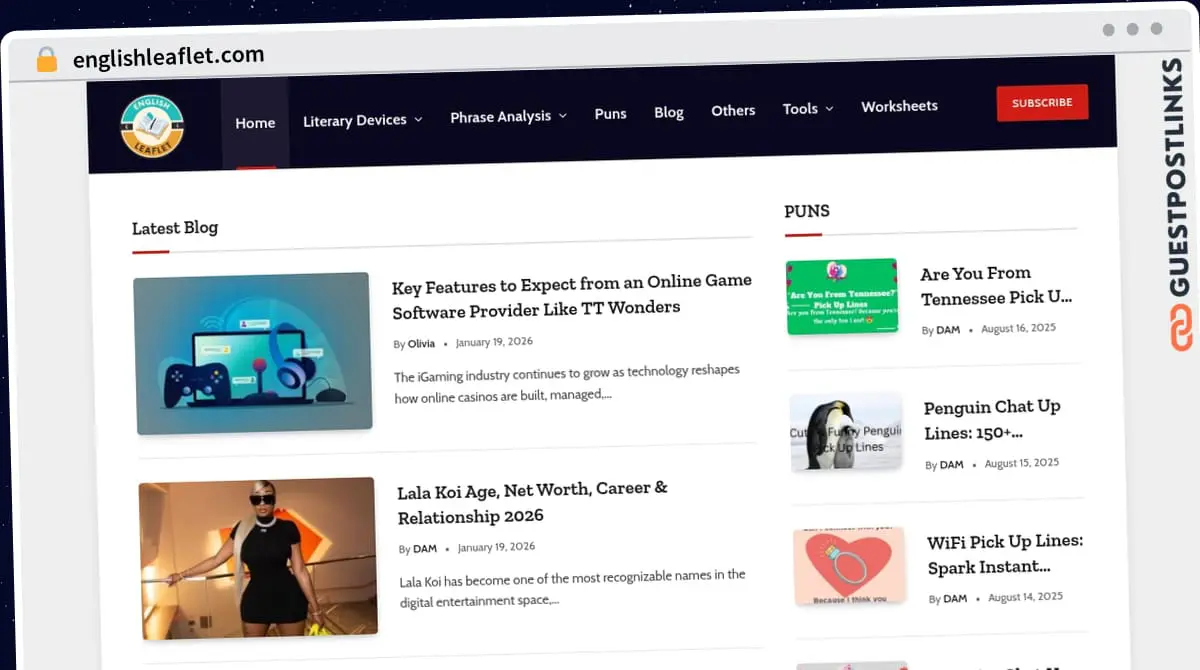The height and width of the screenshot is (670, 1200).
Task: Select Blog in the navigation bar
Action: coord(669,112)
